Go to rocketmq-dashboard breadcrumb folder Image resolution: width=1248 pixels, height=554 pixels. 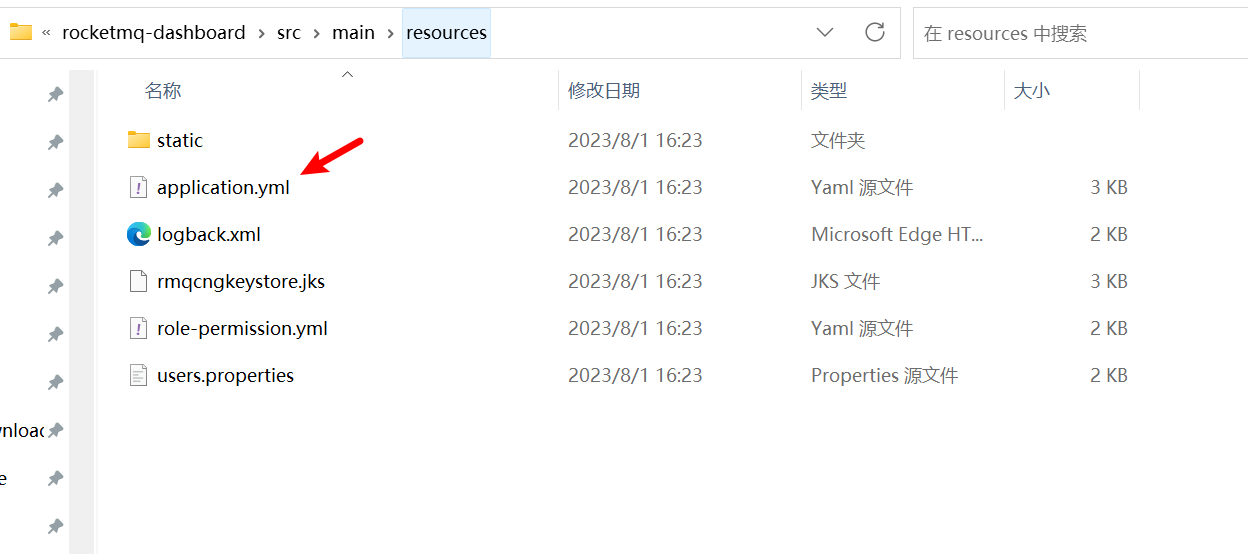coord(153,33)
